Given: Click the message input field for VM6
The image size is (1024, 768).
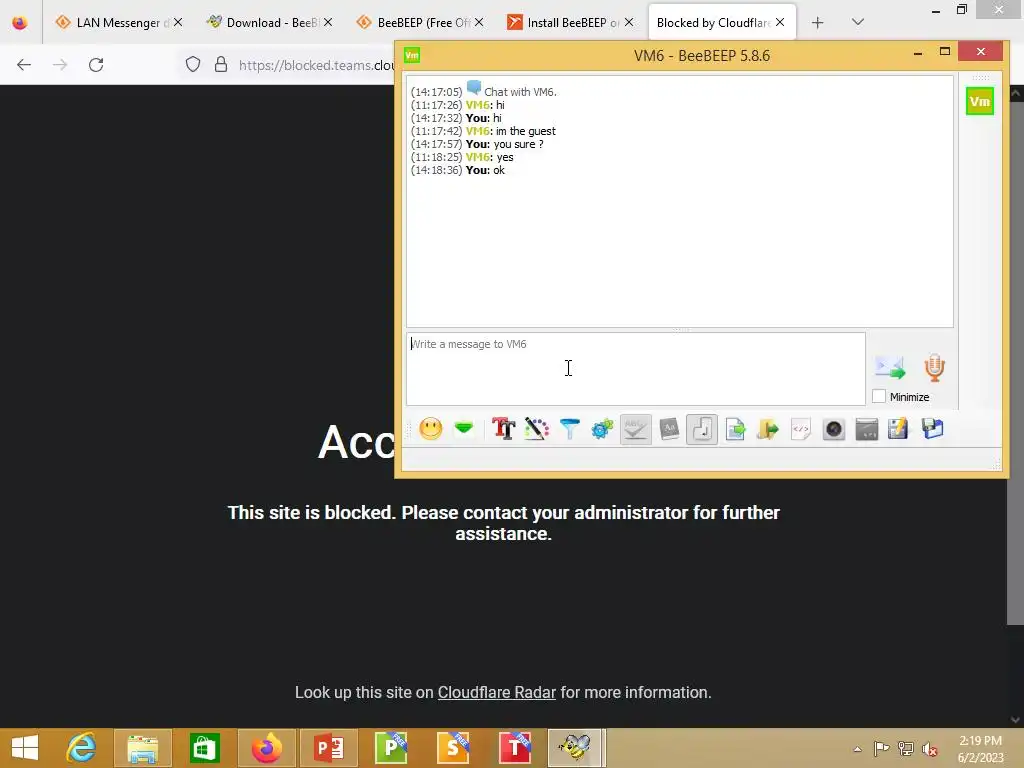Looking at the screenshot, I should click(x=635, y=369).
